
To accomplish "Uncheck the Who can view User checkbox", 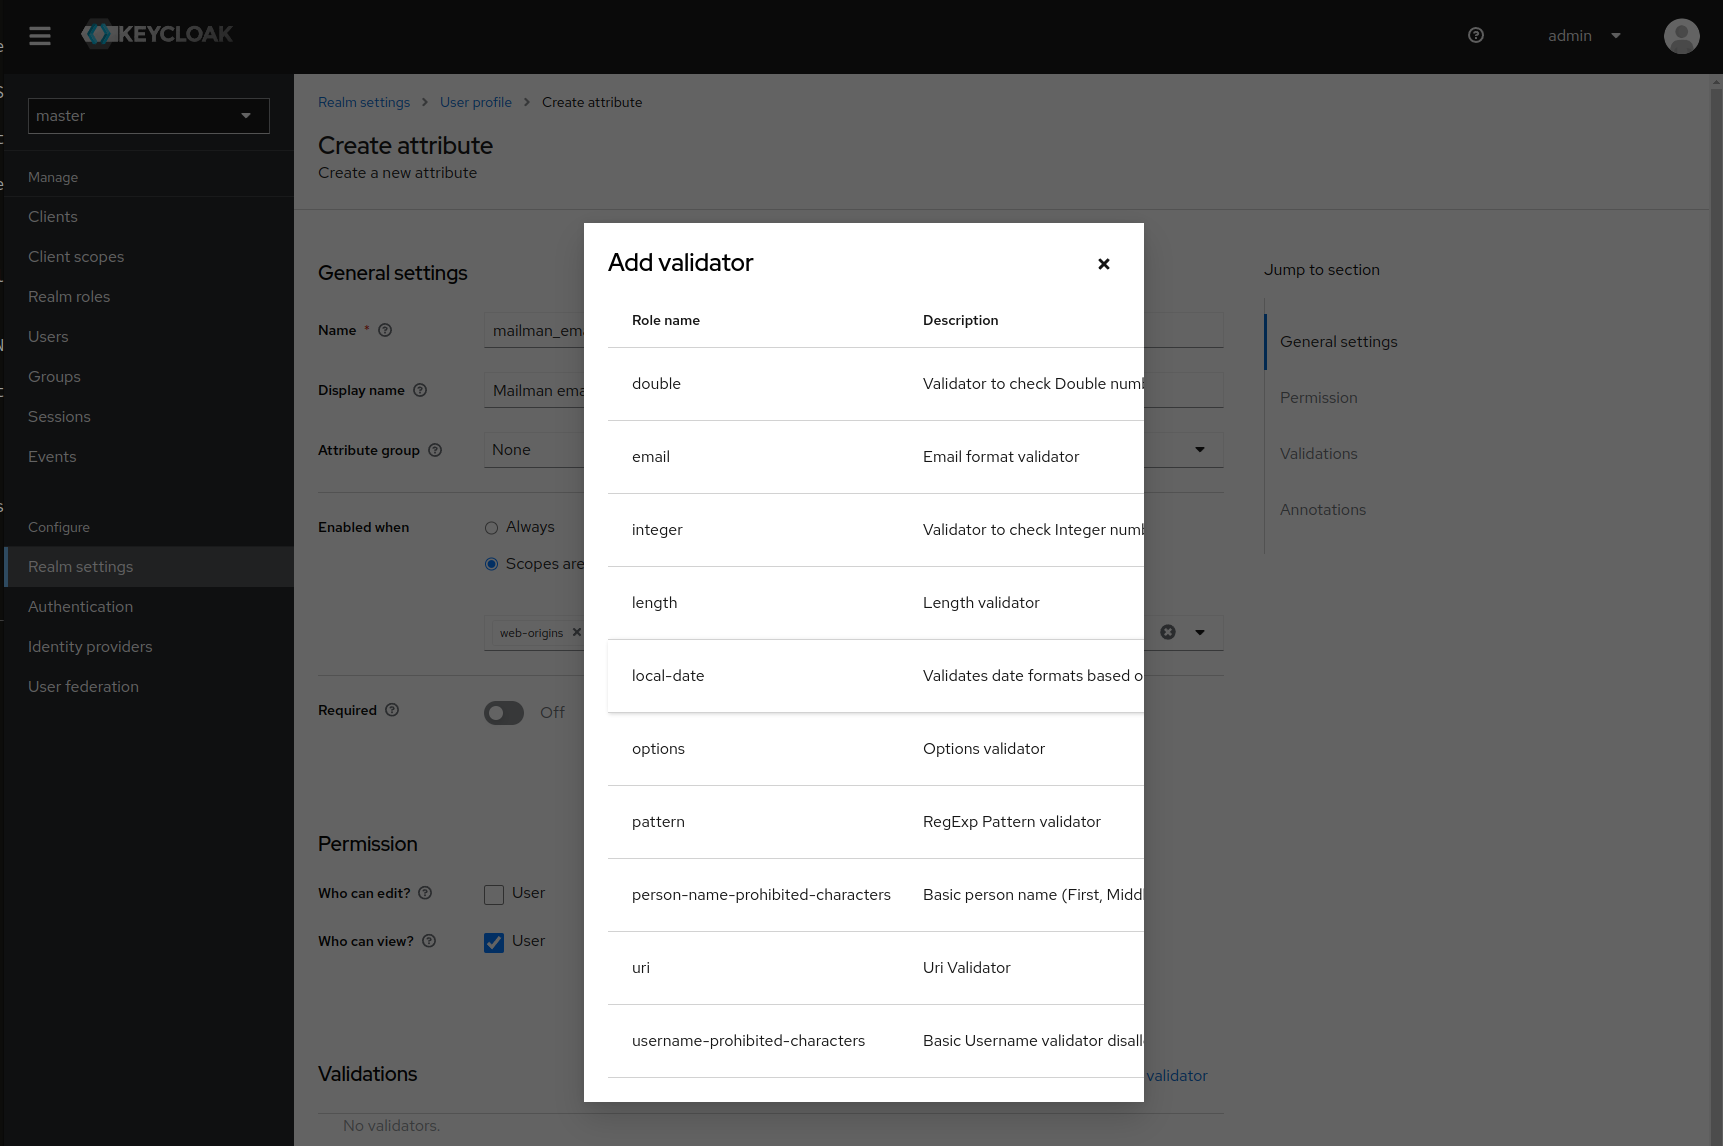I will [493, 941].
